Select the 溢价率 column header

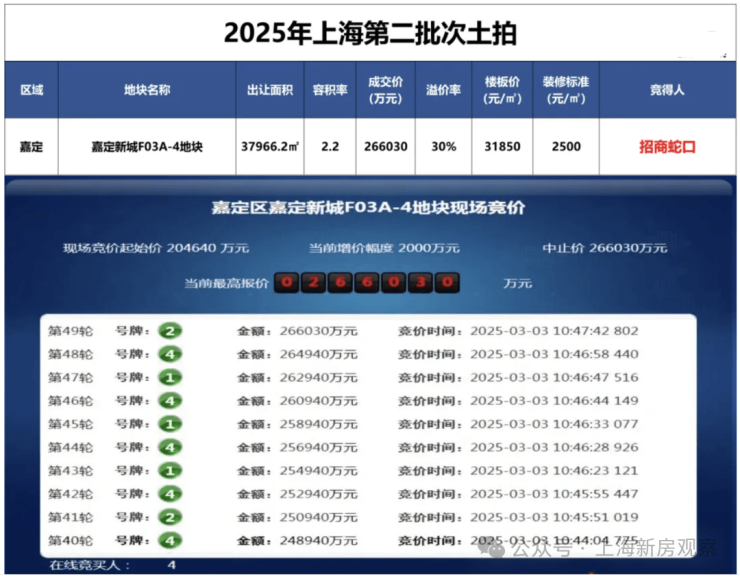click(x=443, y=90)
